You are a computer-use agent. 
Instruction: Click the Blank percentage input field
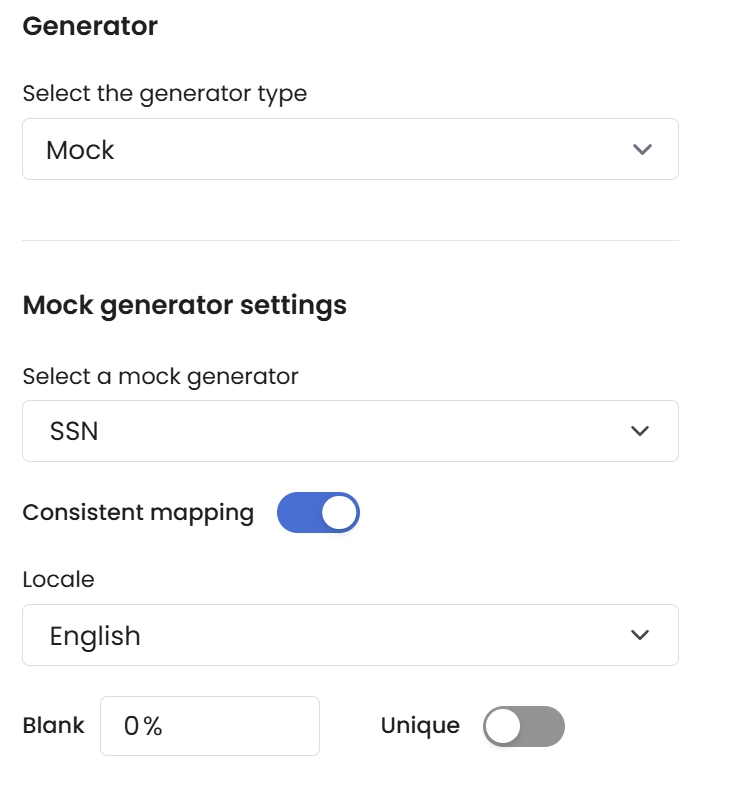pos(209,726)
